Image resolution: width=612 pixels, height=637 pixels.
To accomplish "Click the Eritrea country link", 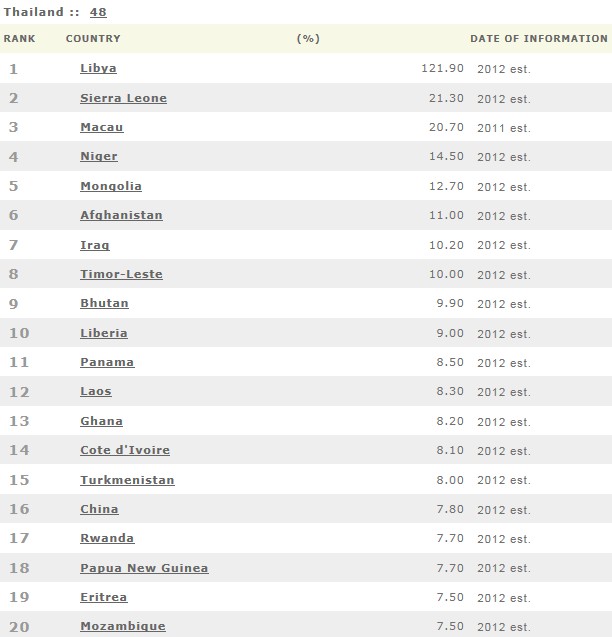I will [104, 597].
